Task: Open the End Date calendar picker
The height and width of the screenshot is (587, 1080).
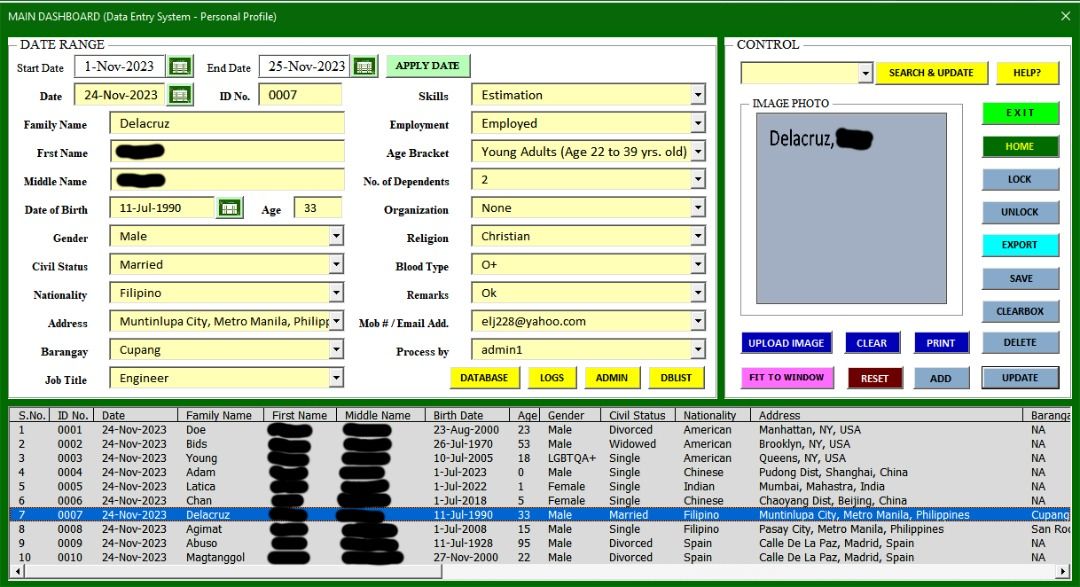Action: 363,65
